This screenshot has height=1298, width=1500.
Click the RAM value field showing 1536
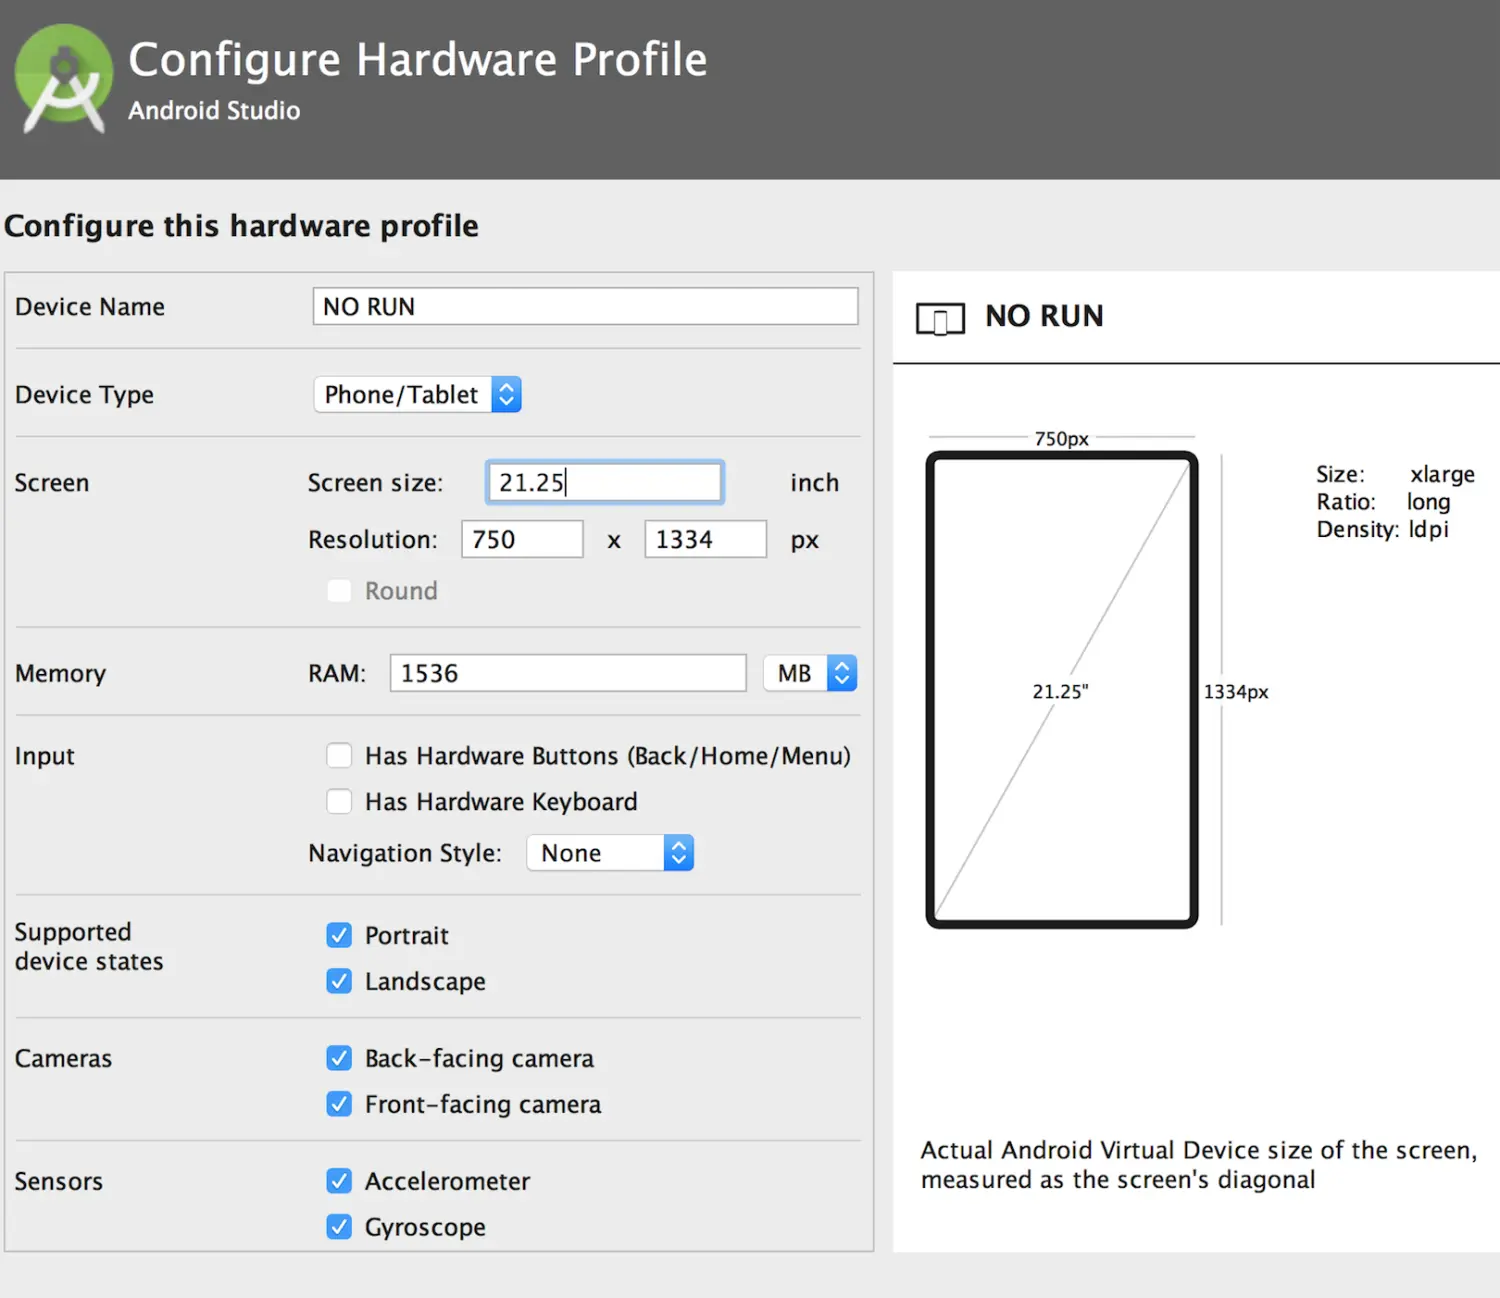[x=568, y=673]
